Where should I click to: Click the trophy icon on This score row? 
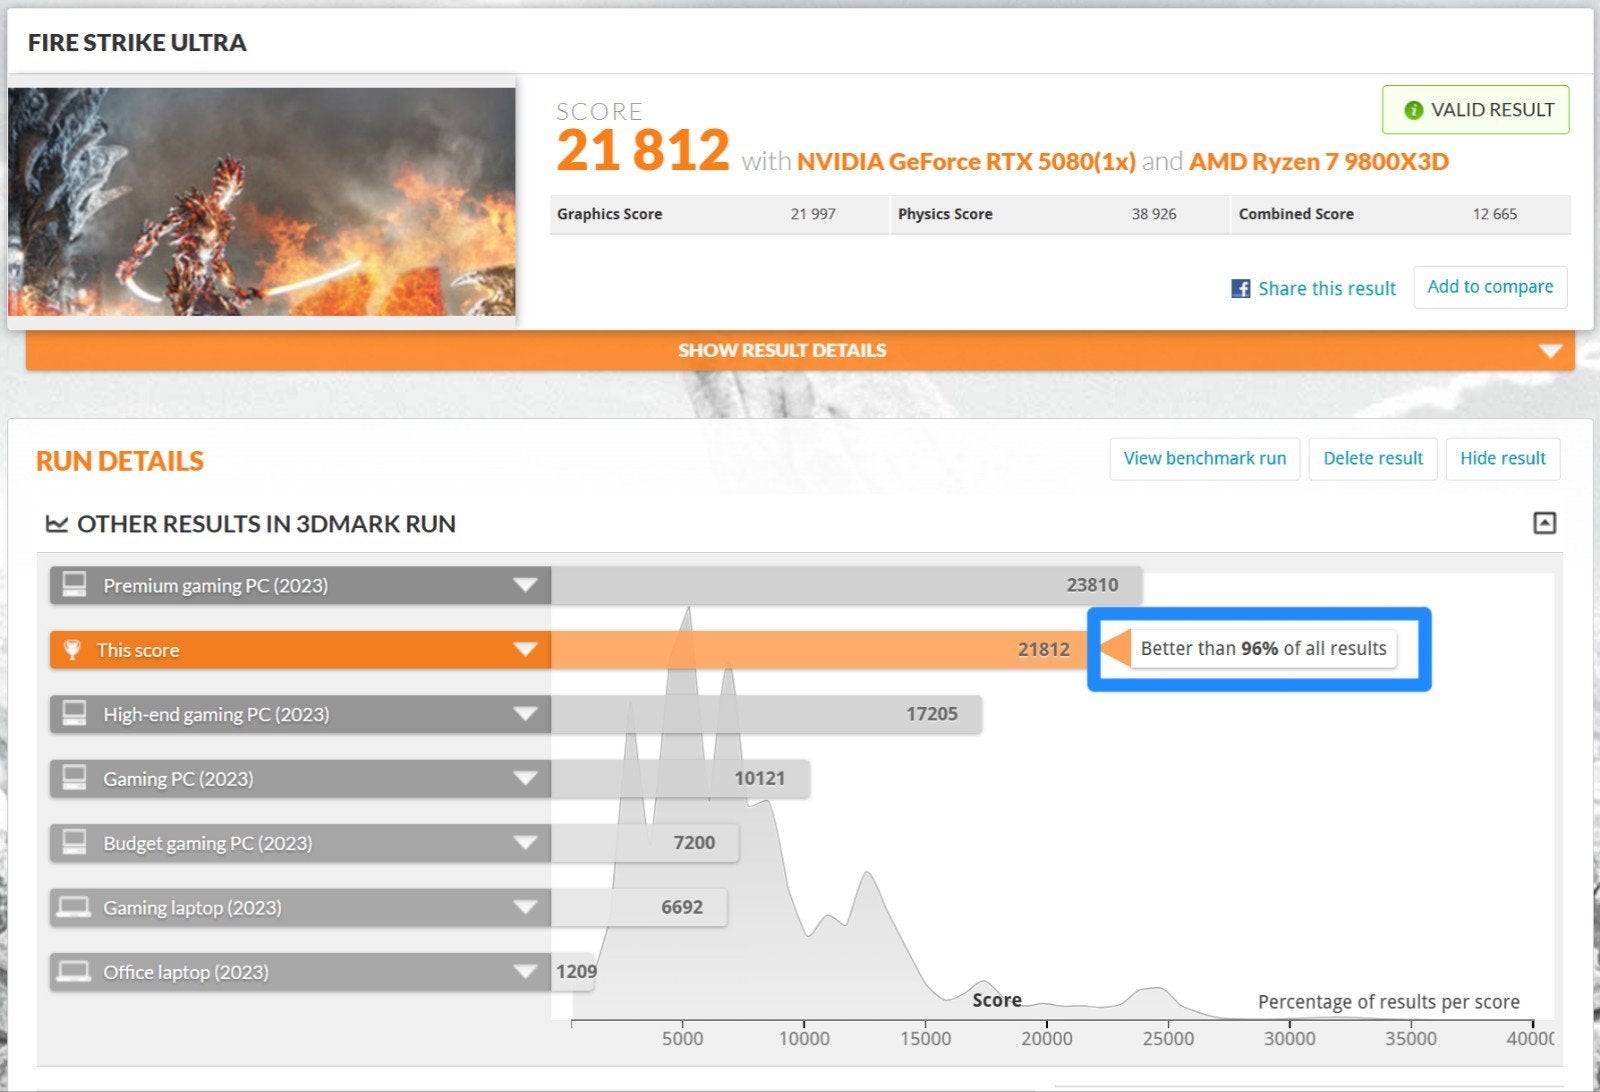[73, 650]
